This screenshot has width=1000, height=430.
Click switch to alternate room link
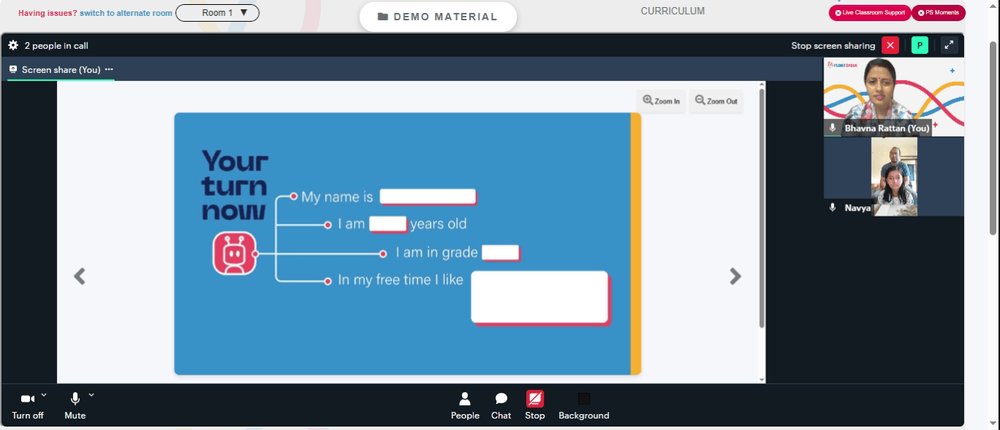126,13
